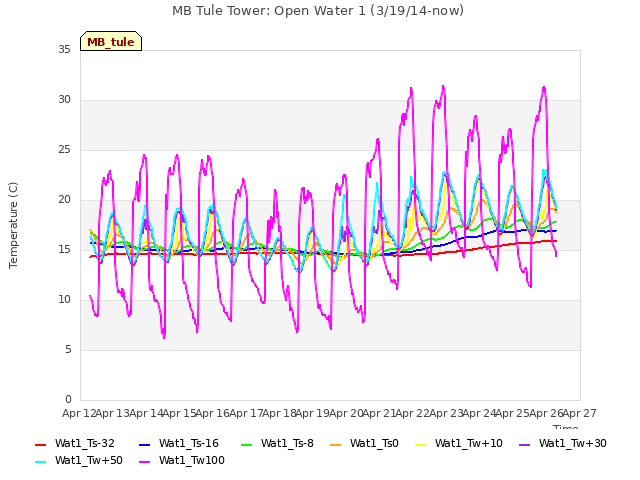The height and width of the screenshot is (480, 640).
Task: Click the Apr 13 x-axis label
Action: (113, 414)
